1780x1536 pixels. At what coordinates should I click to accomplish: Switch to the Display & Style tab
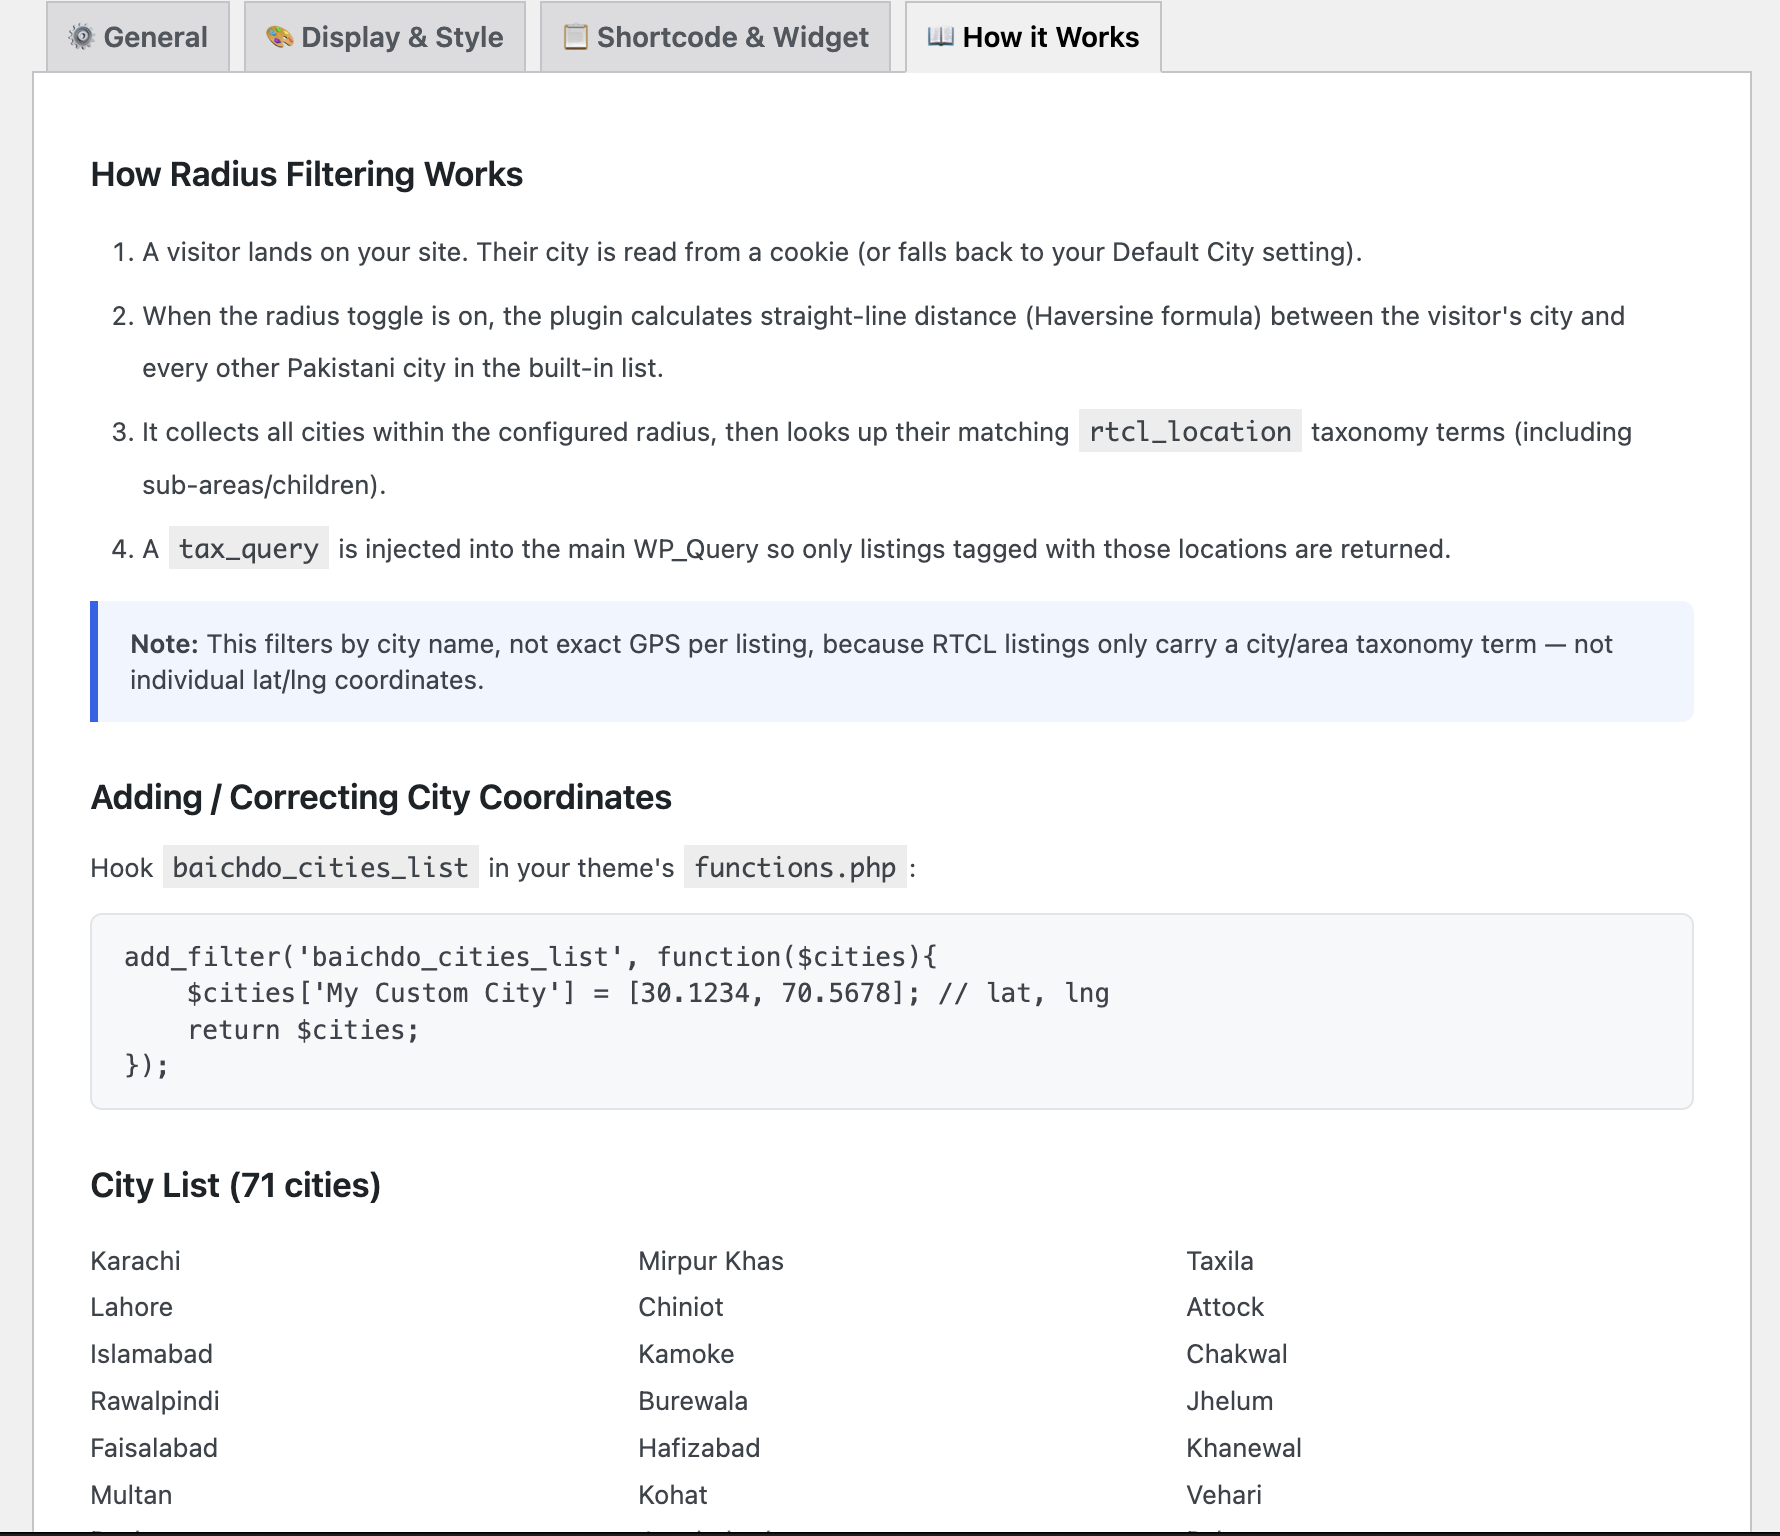click(x=385, y=37)
